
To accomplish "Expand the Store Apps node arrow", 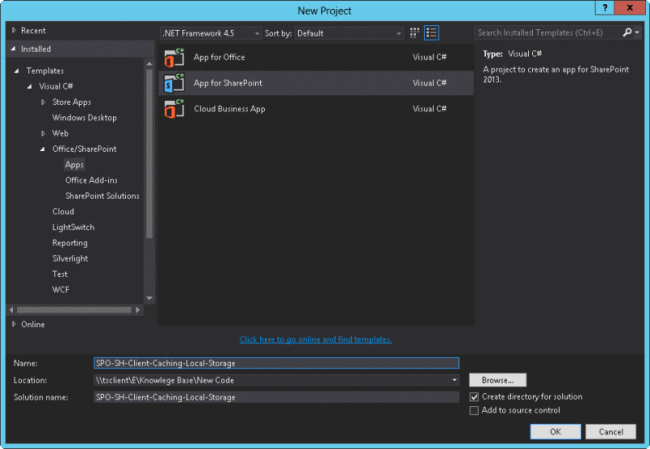I will pyautogui.click(x=43, y=102).
